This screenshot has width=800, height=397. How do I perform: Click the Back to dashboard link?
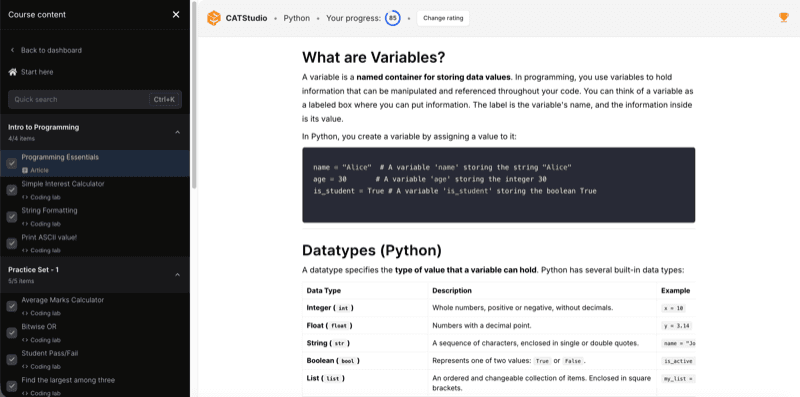(x=51, y=50)
